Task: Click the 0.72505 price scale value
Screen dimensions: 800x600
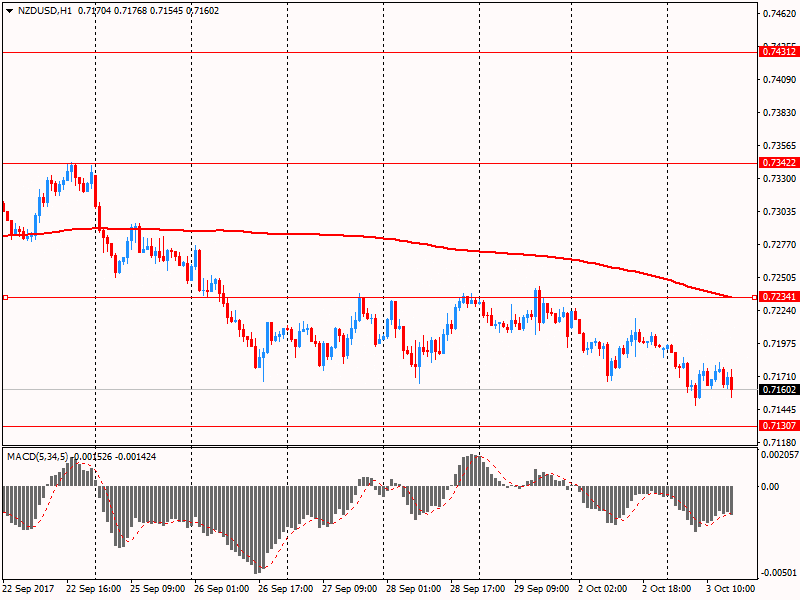Action: [x=779, y=278]
